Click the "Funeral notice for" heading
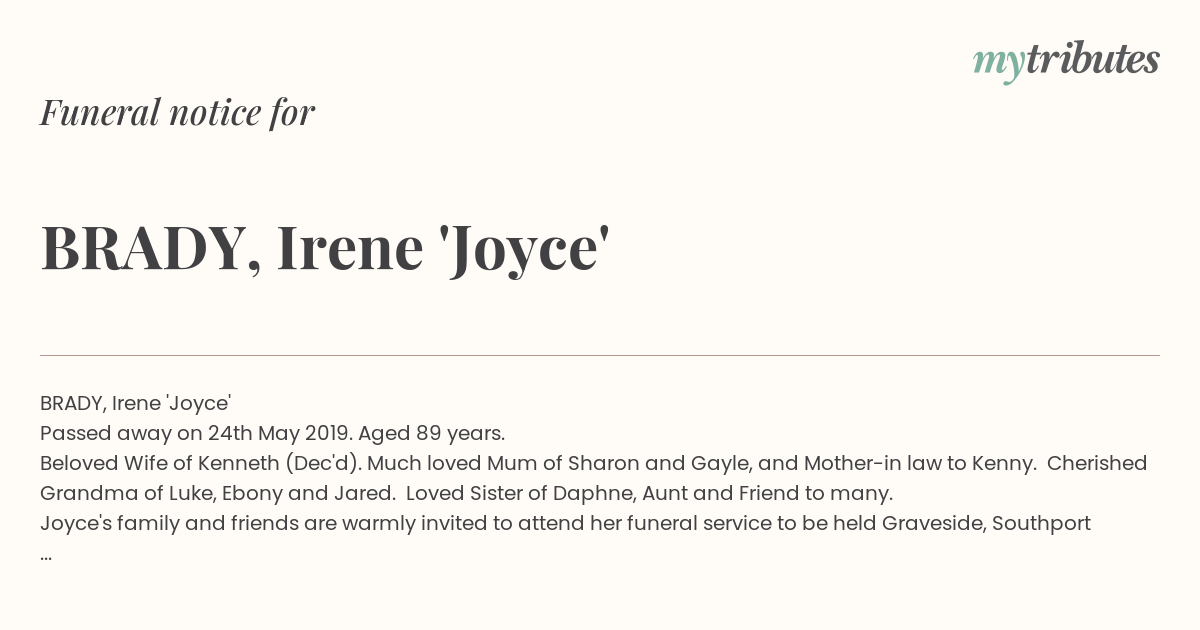 177,112
